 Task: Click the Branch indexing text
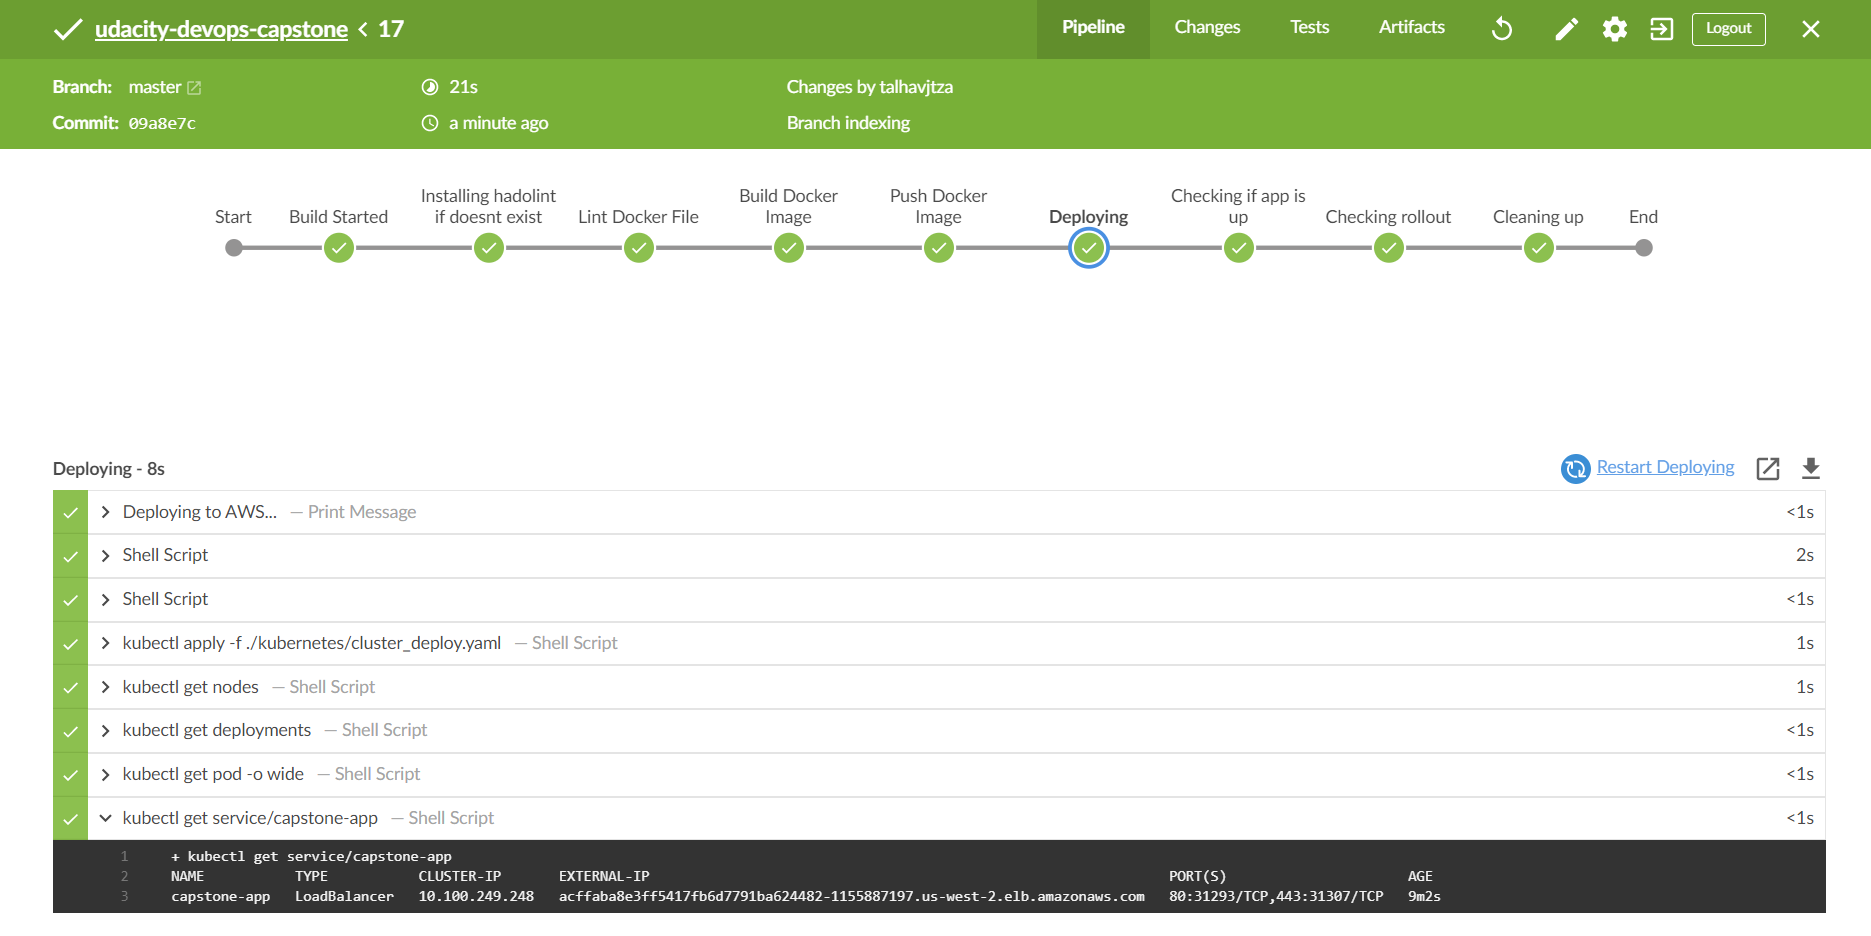(848, 123)
